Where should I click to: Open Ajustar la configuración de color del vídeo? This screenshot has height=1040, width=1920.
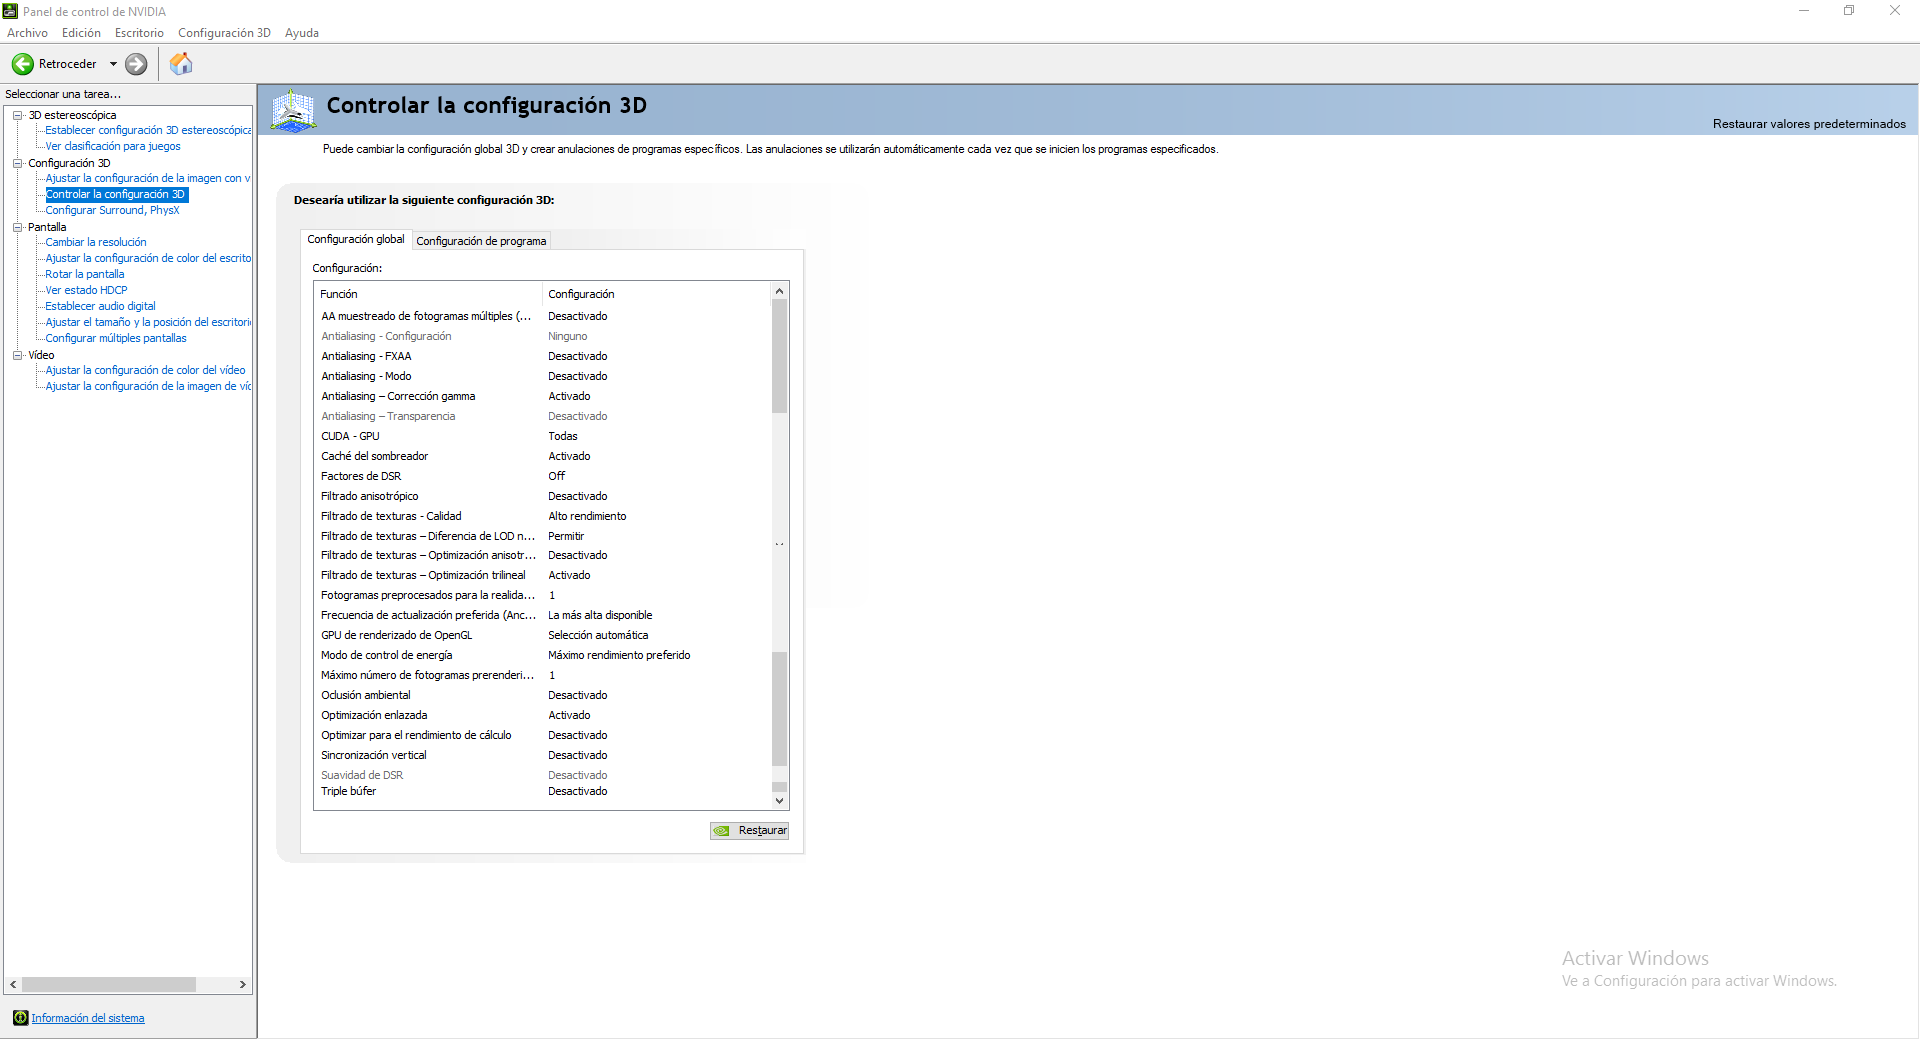145,370
